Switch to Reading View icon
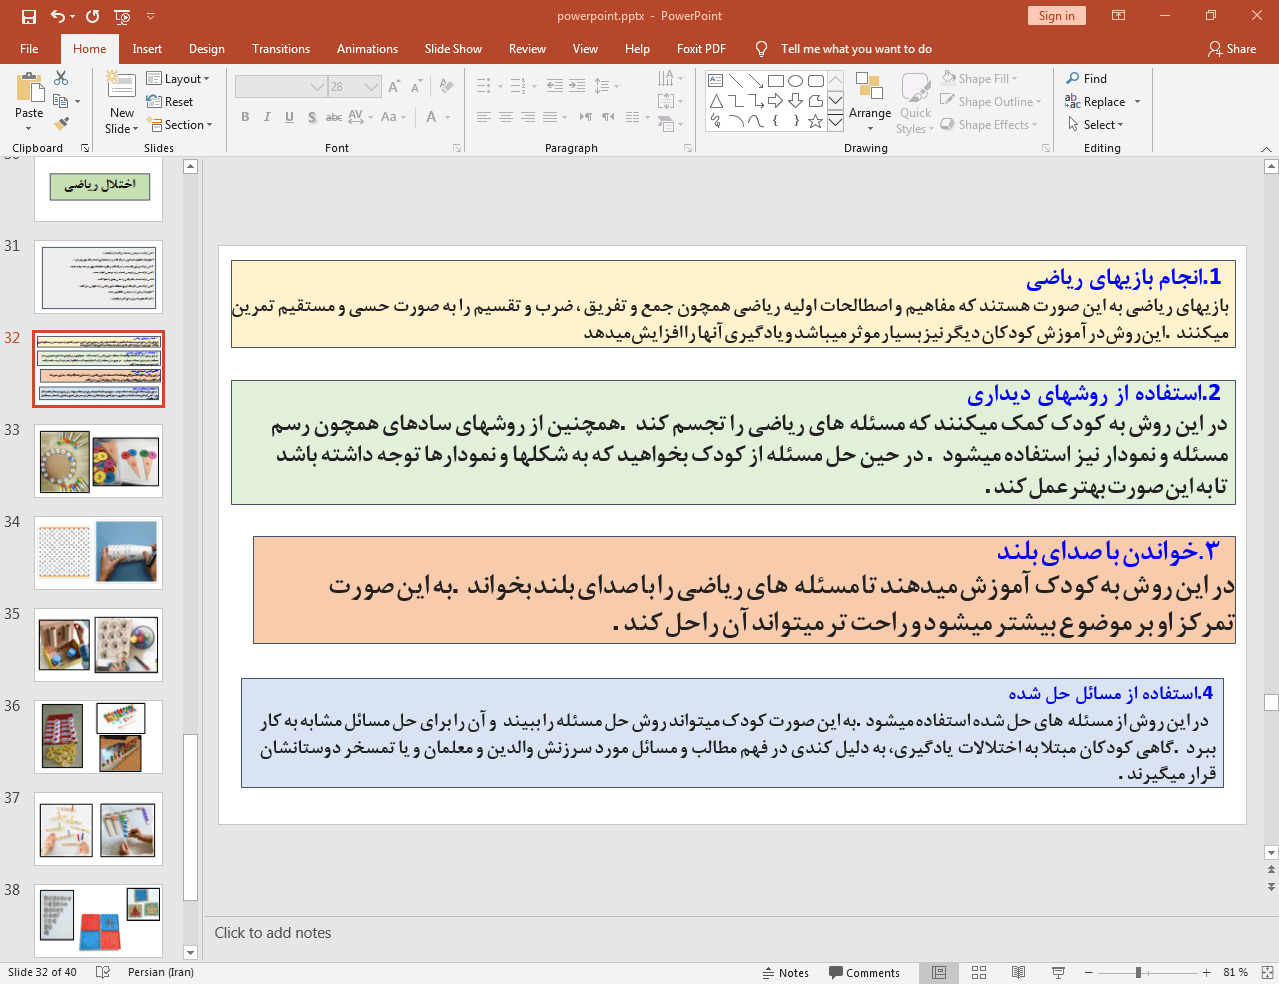This screenshot has width=1279, height=984. (x=1018, y=972)
